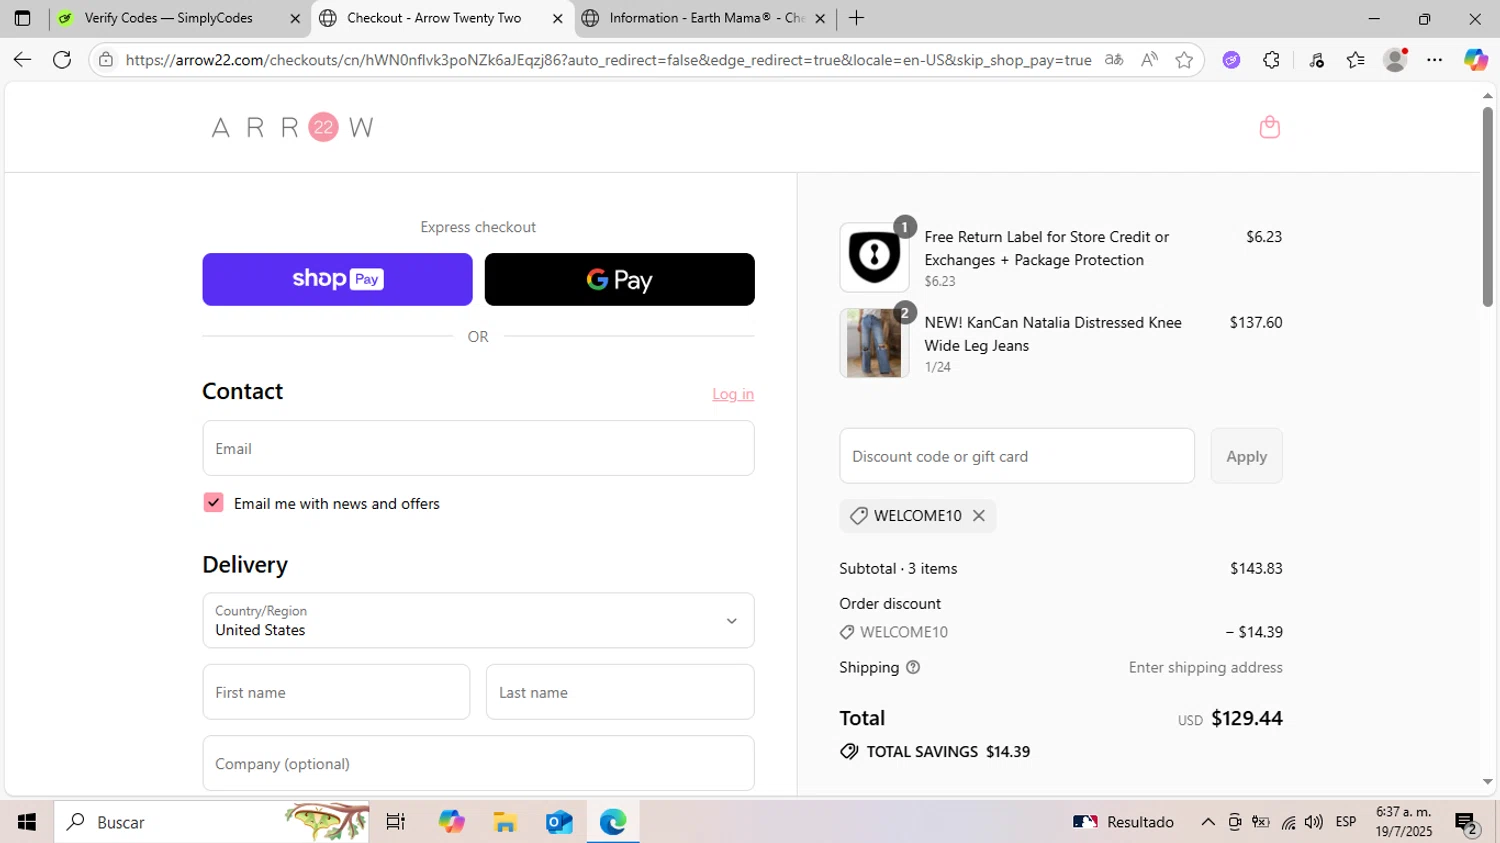Open Windows Start menu
1500x843 pixels.
[27, 822]
